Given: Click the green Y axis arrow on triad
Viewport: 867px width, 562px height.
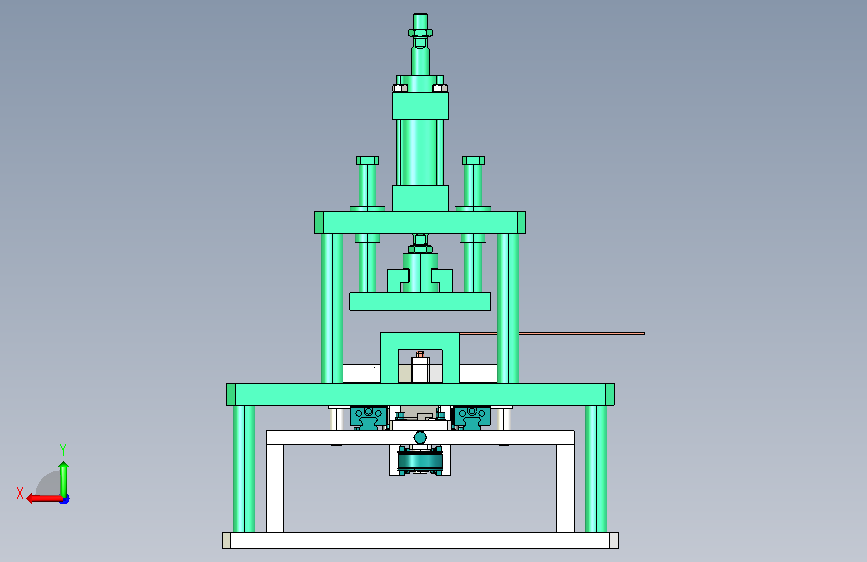Looking at the screenshot, I should coord(64,479).
